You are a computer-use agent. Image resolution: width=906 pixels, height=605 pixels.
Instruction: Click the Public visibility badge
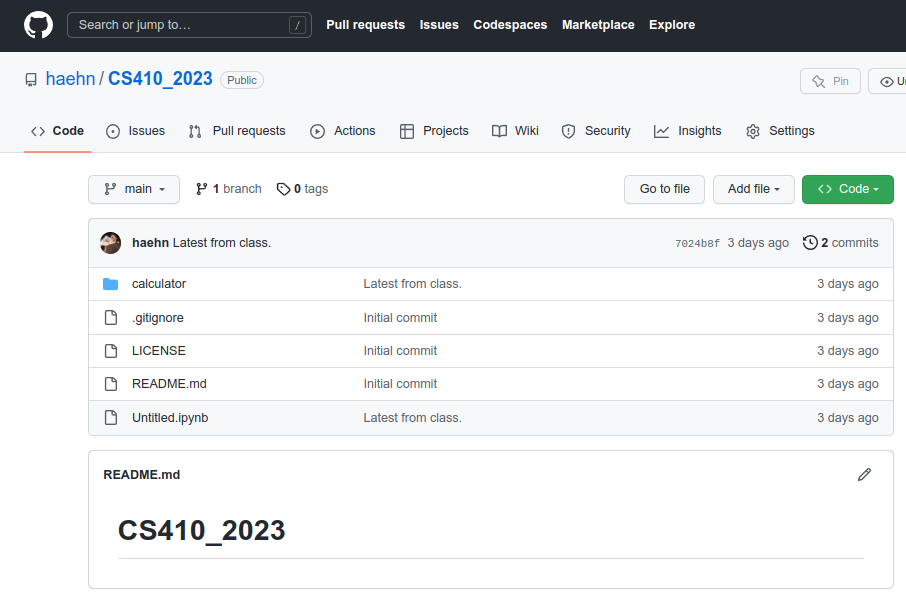point(242,80)
